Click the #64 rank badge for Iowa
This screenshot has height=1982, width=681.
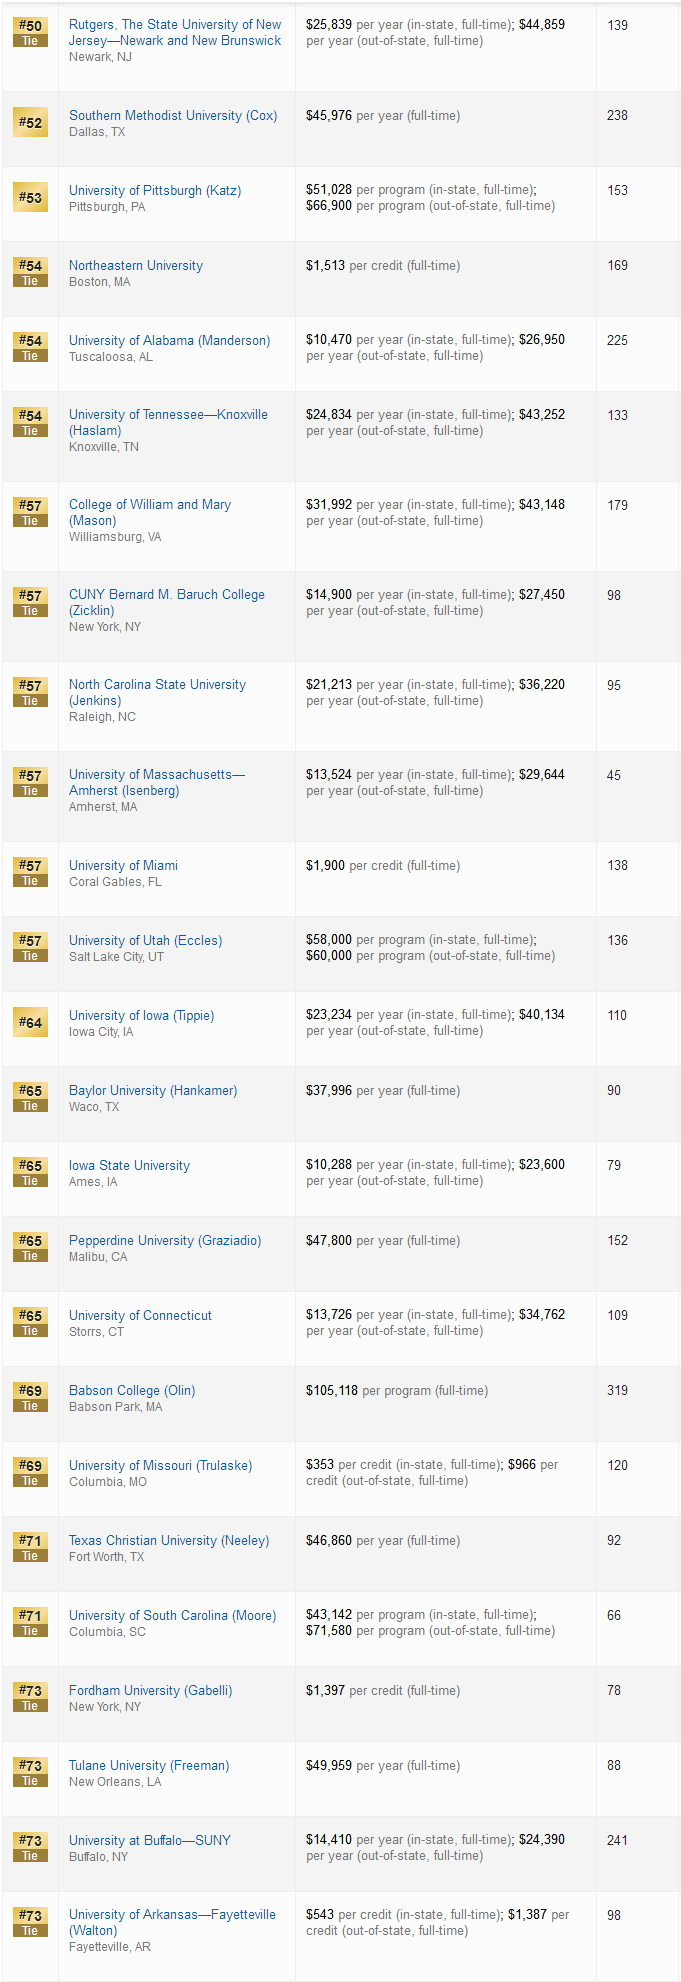tap(30, 1023)
